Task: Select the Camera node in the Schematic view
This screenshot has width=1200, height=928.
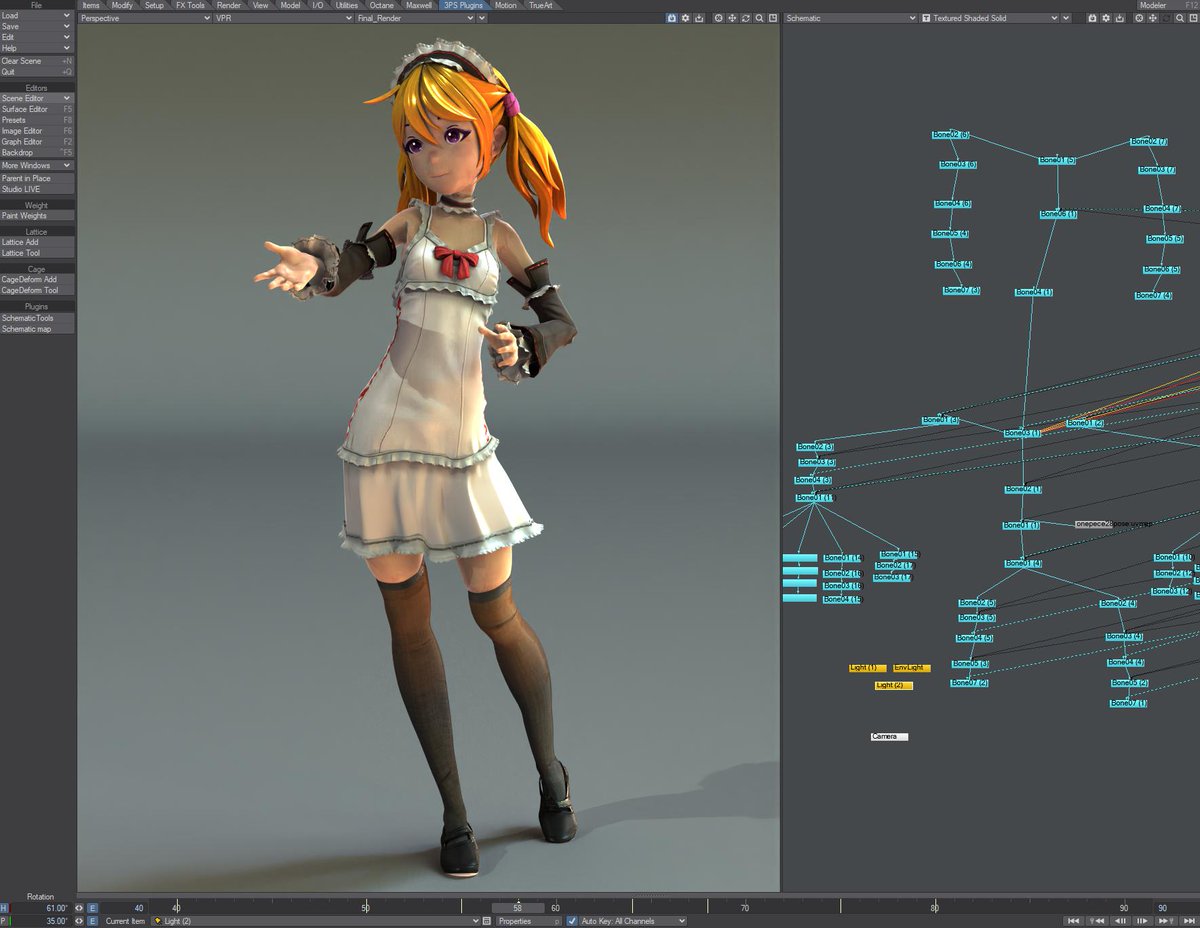Action: 888,737
